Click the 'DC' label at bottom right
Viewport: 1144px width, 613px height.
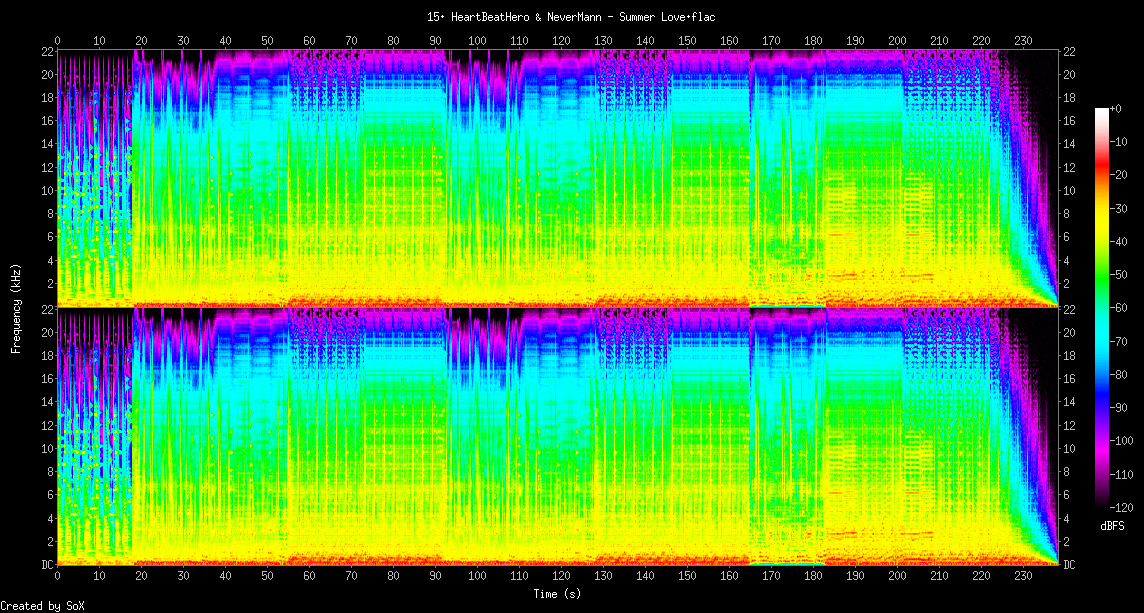tap(1069, 565)
